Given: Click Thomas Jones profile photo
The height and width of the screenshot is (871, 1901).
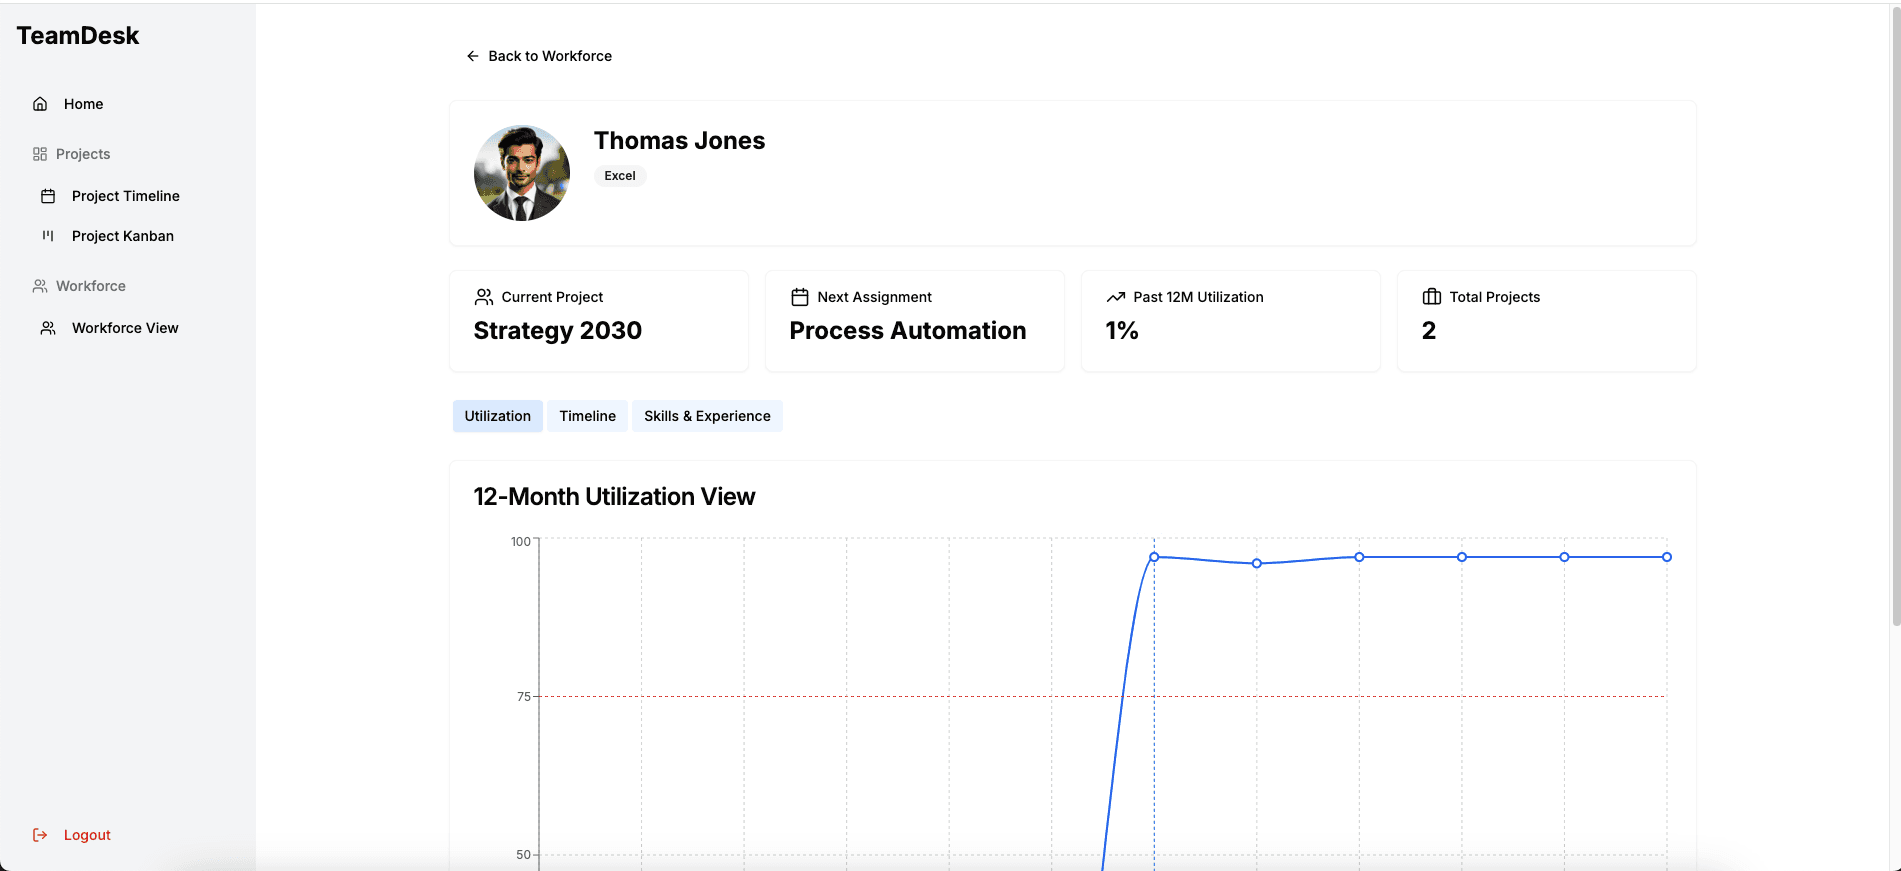Looking at the screenshot, I should pos(522,173).
